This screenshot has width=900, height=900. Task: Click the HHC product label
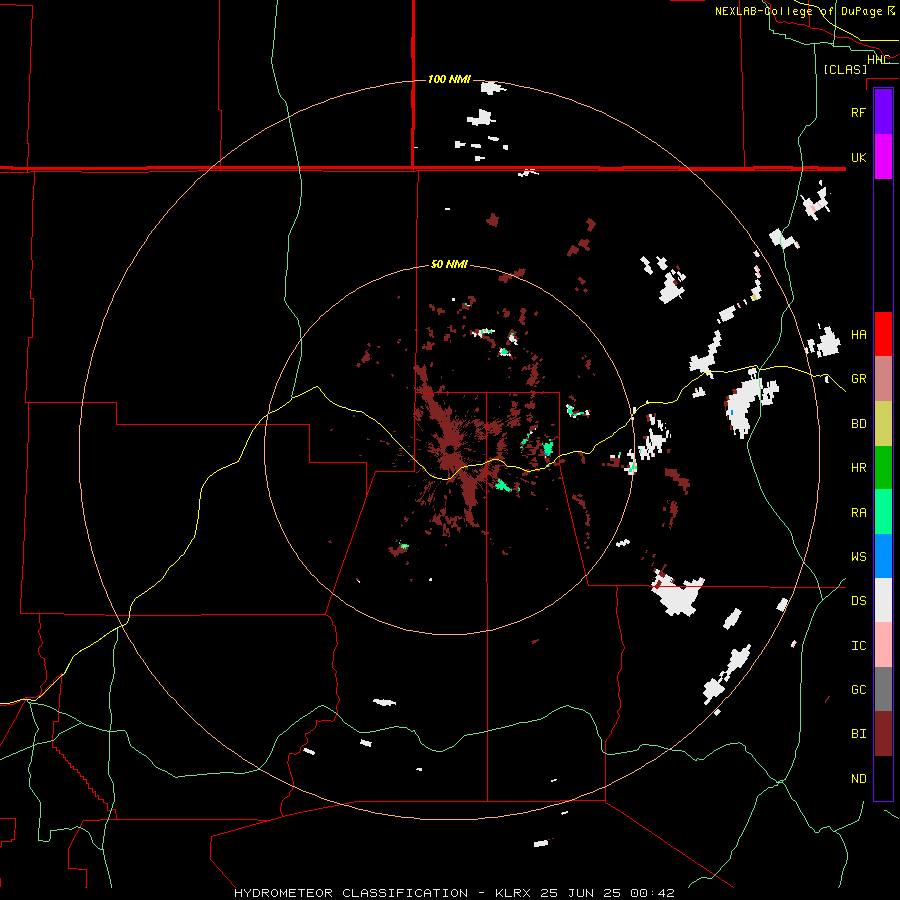click(x=878, y=60)
